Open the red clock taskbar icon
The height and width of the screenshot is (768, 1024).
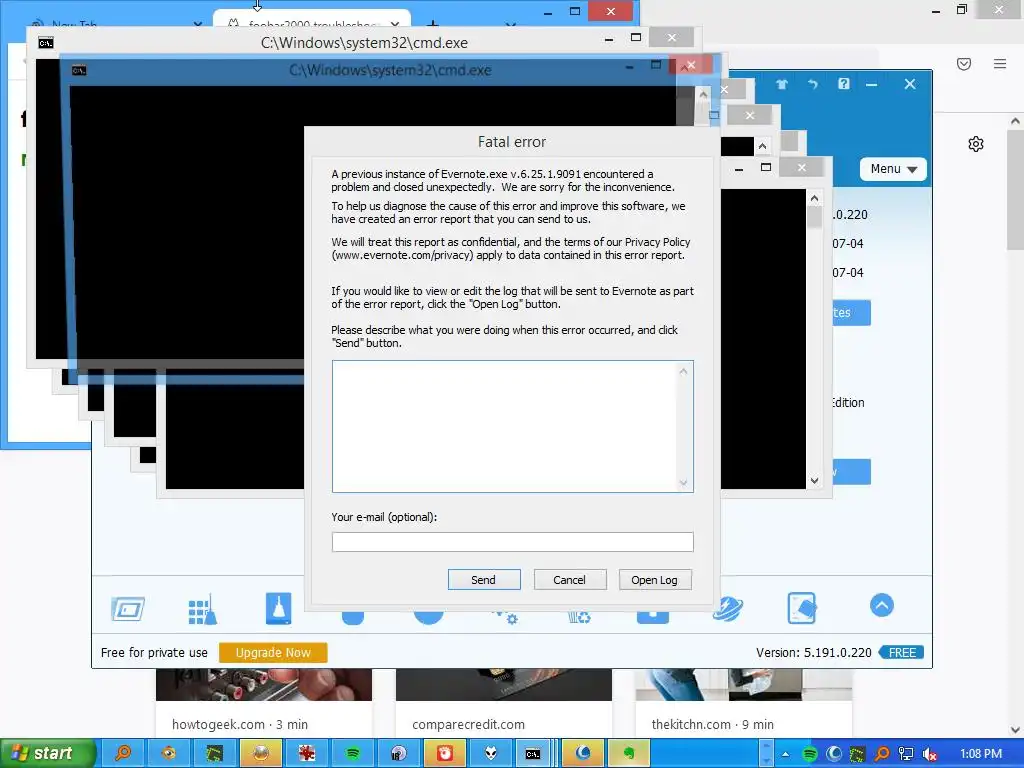click(x=445, y=753)
